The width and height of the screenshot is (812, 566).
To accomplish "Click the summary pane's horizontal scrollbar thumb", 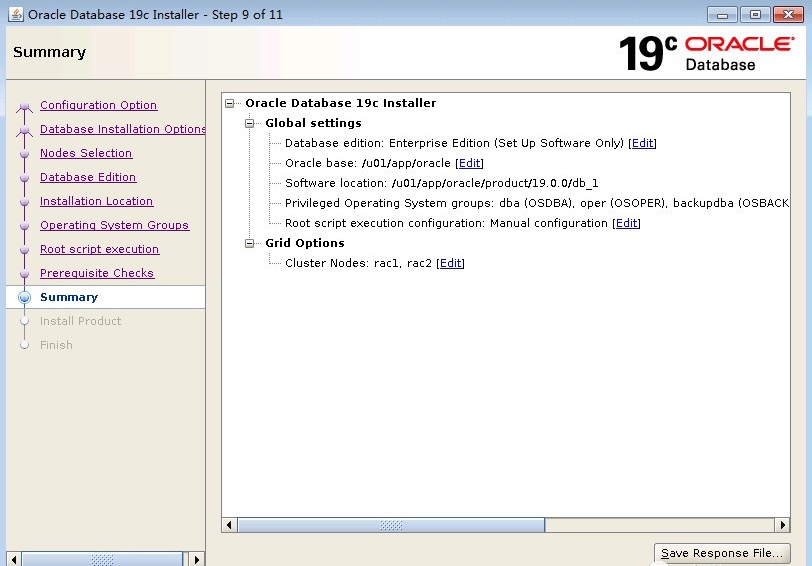I will [391, 525].
